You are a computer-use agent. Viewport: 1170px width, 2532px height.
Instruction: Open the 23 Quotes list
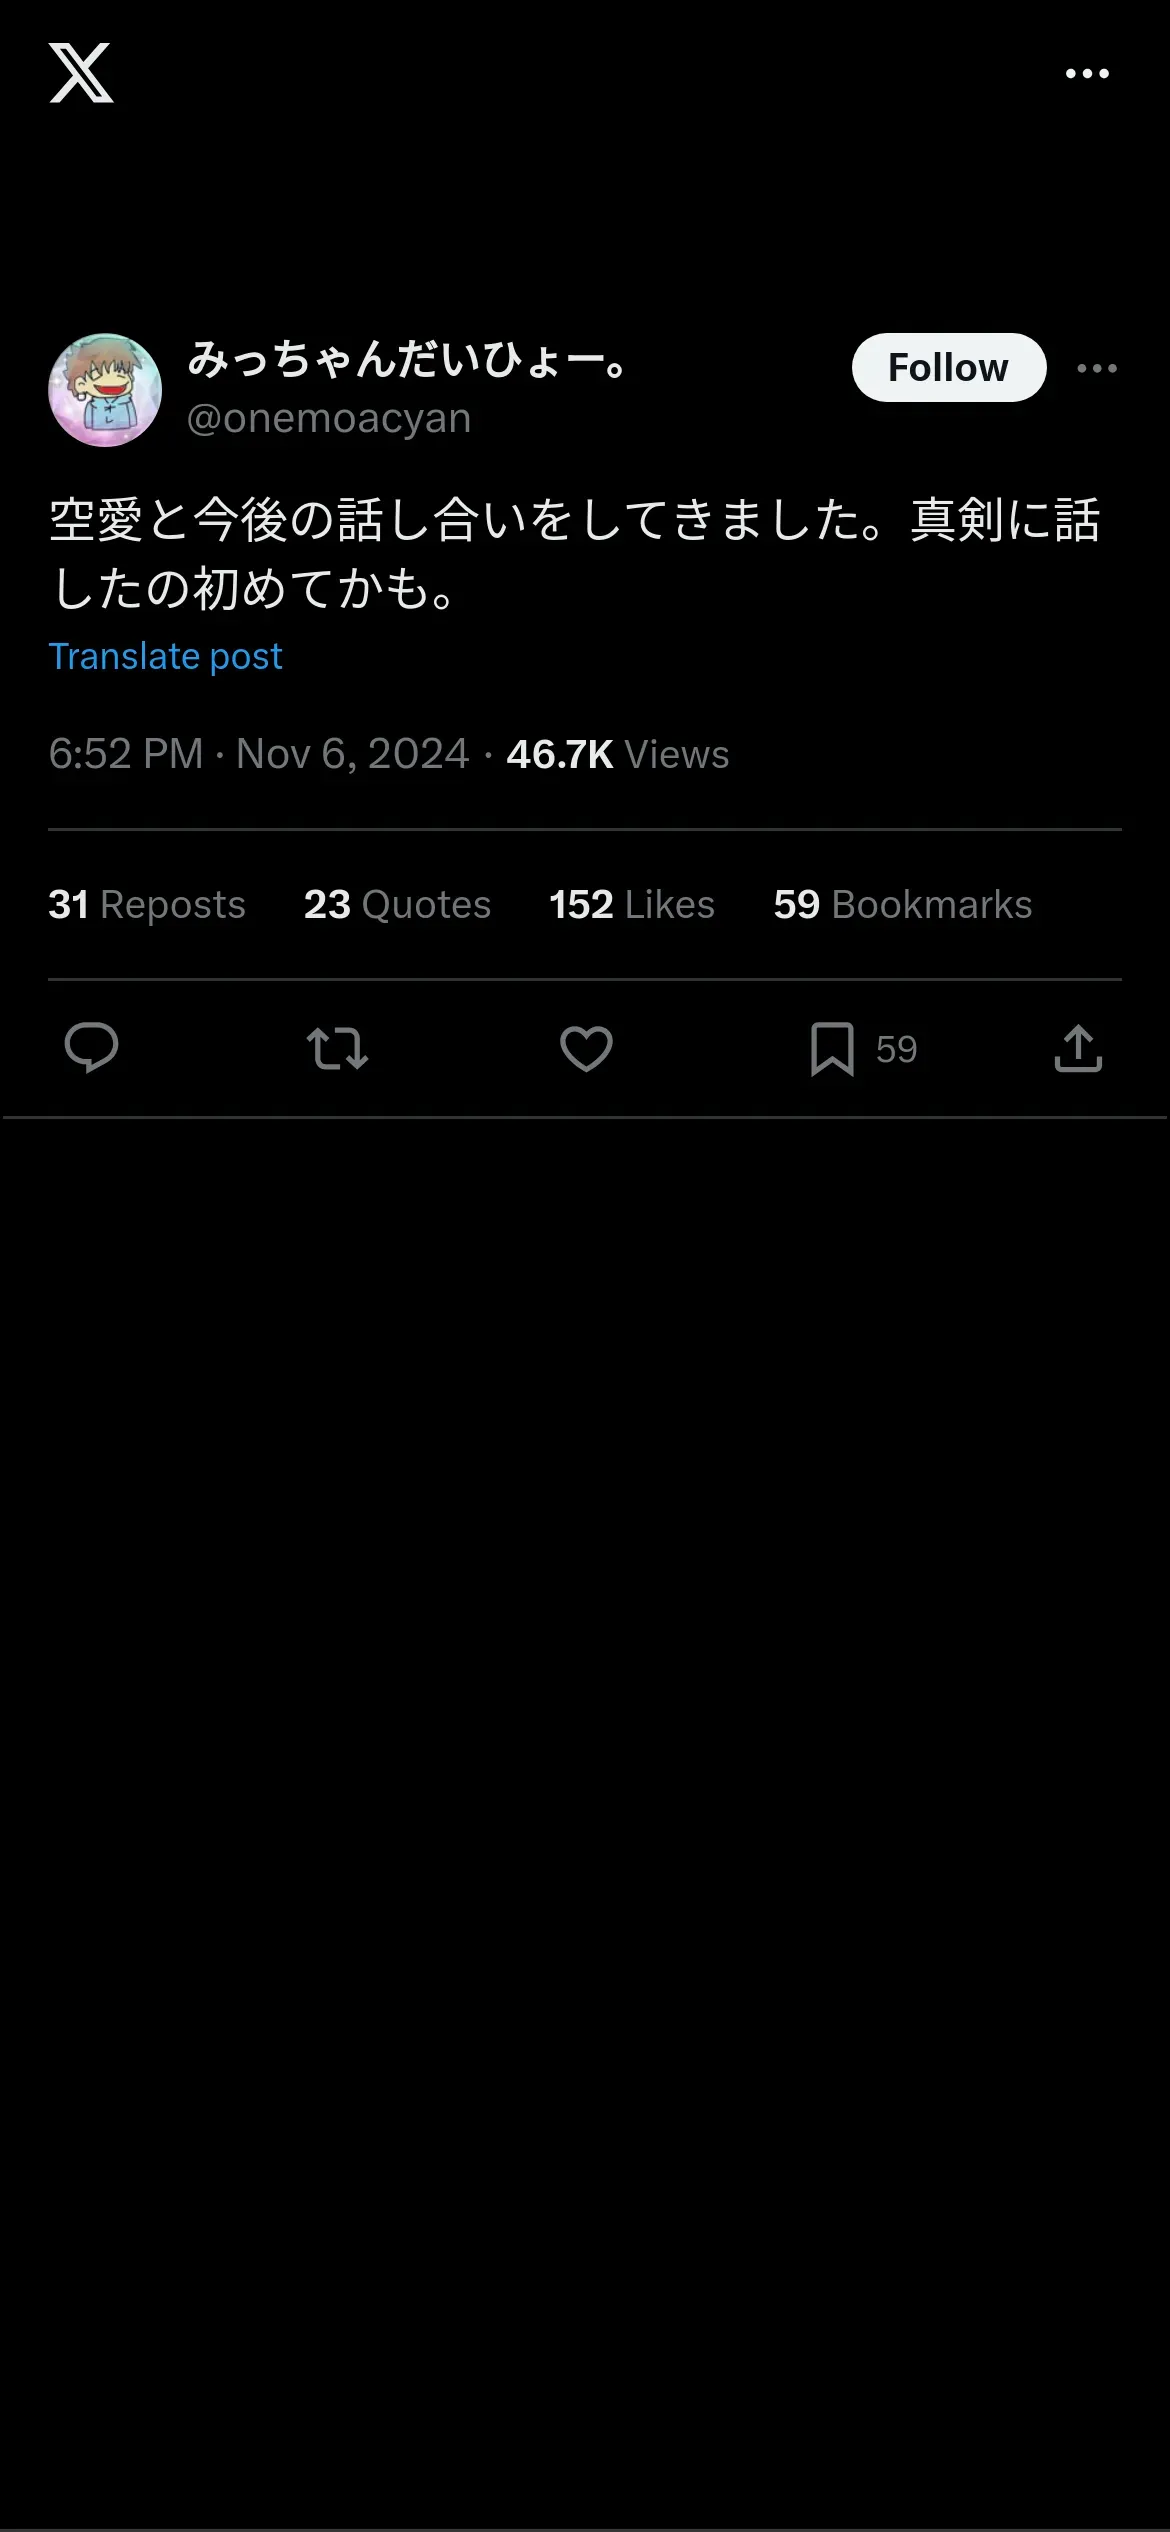point(397,904)
